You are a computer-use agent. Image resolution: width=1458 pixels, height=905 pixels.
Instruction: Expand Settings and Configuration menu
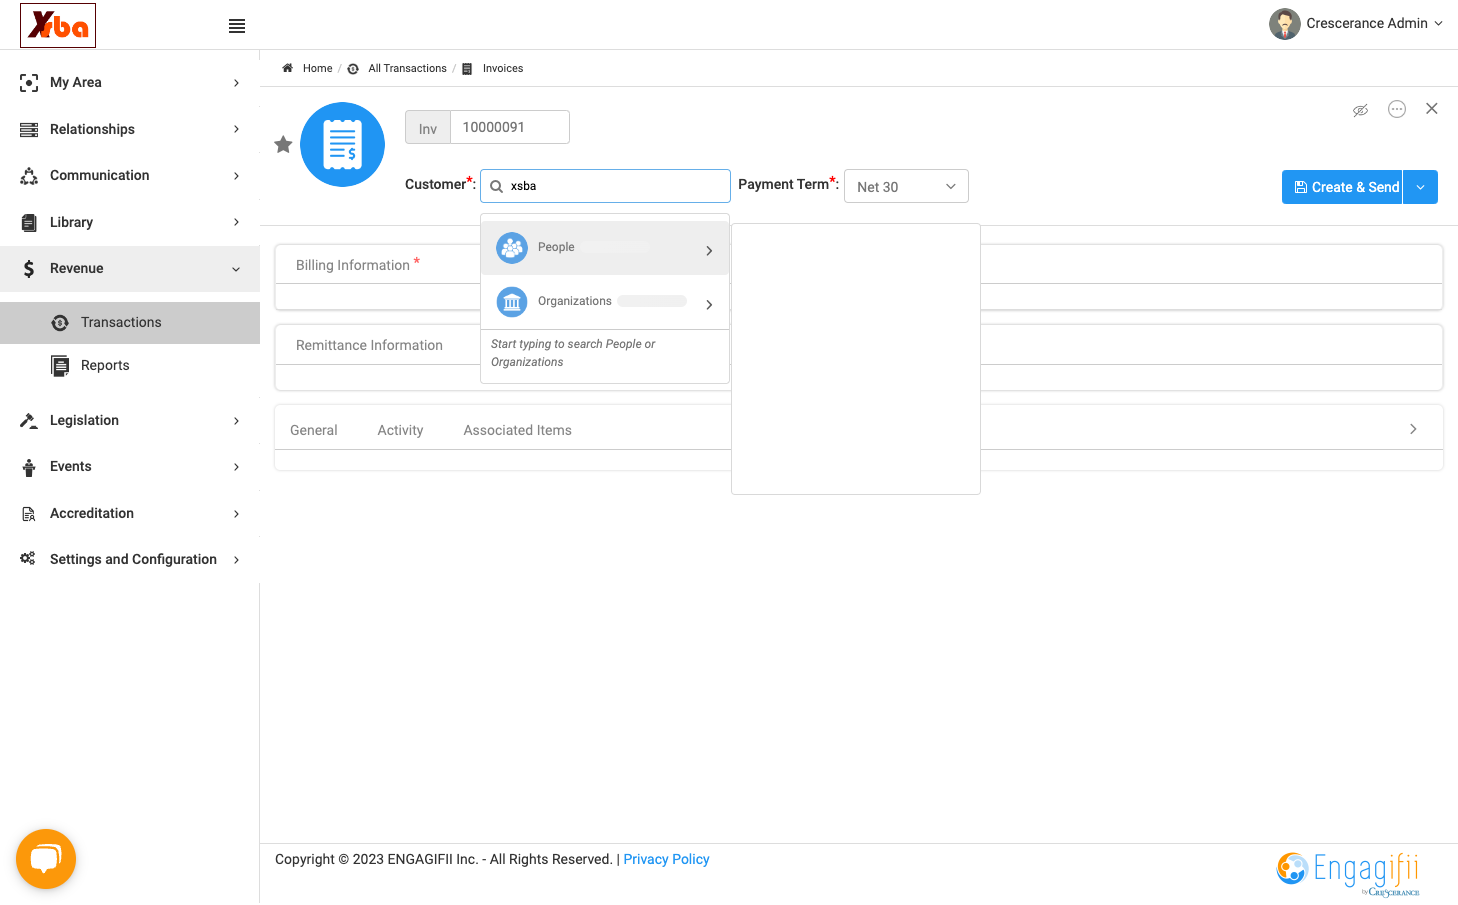pos(130,559)
